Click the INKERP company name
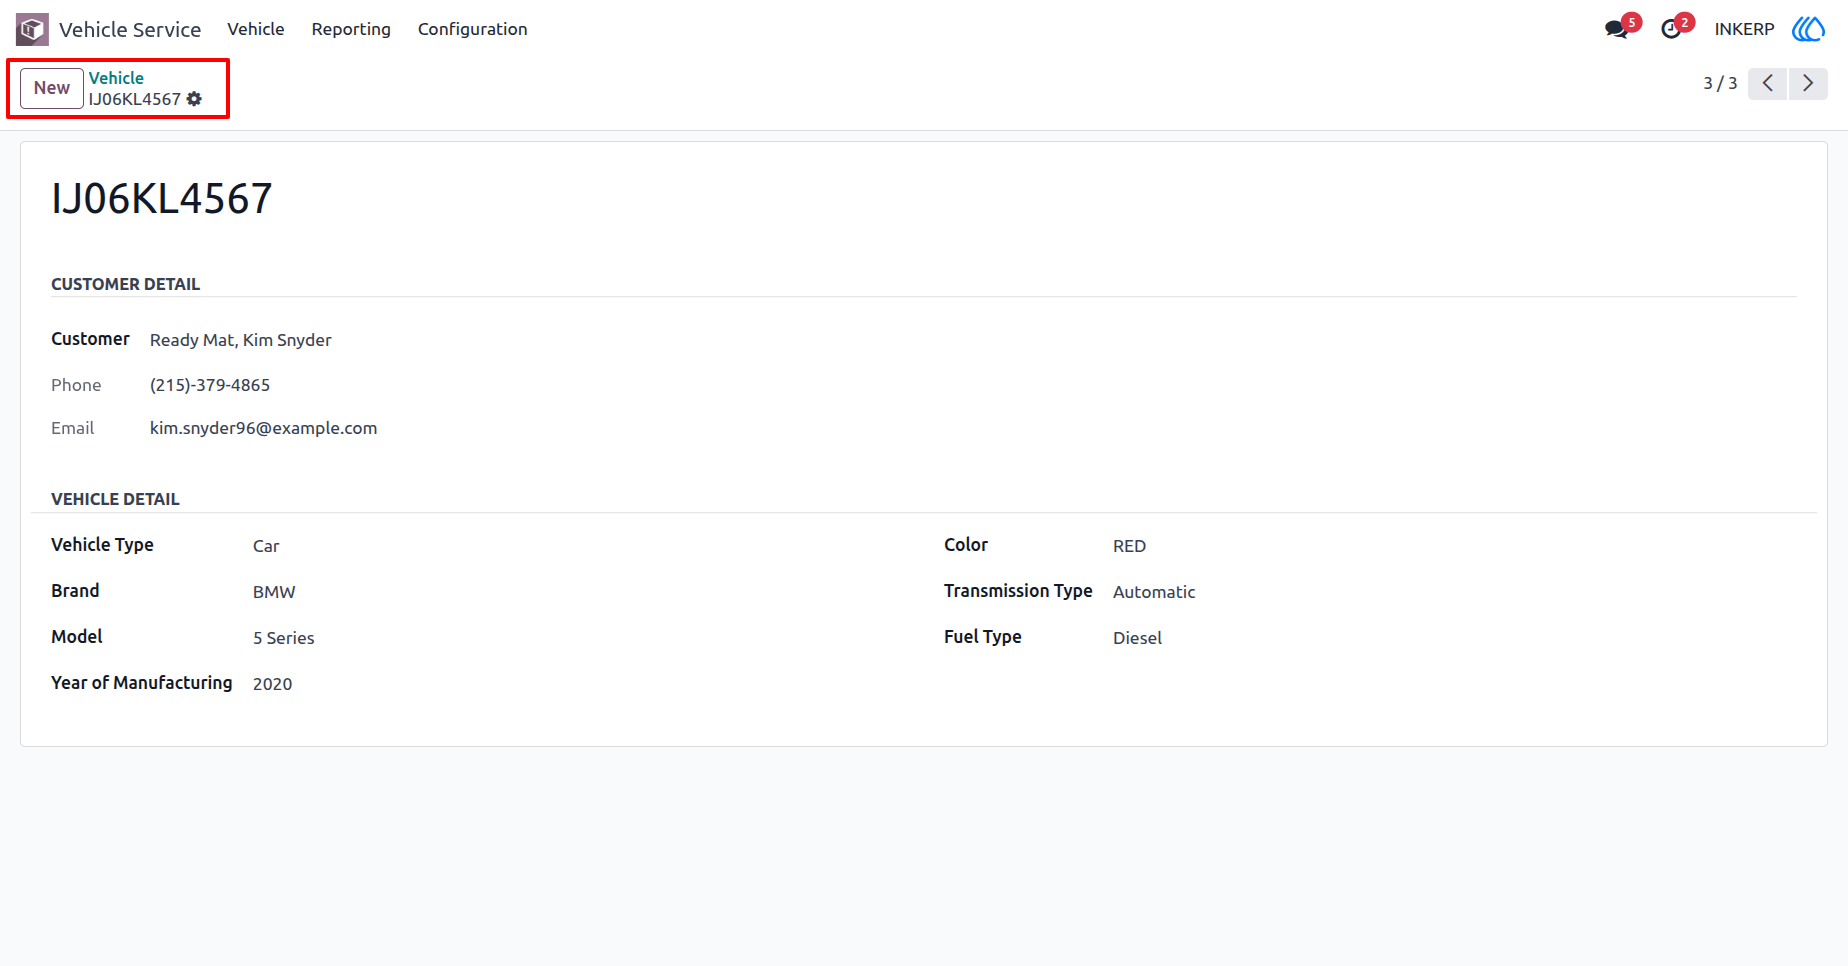 pyautogui.click(x=1744, y=29)
